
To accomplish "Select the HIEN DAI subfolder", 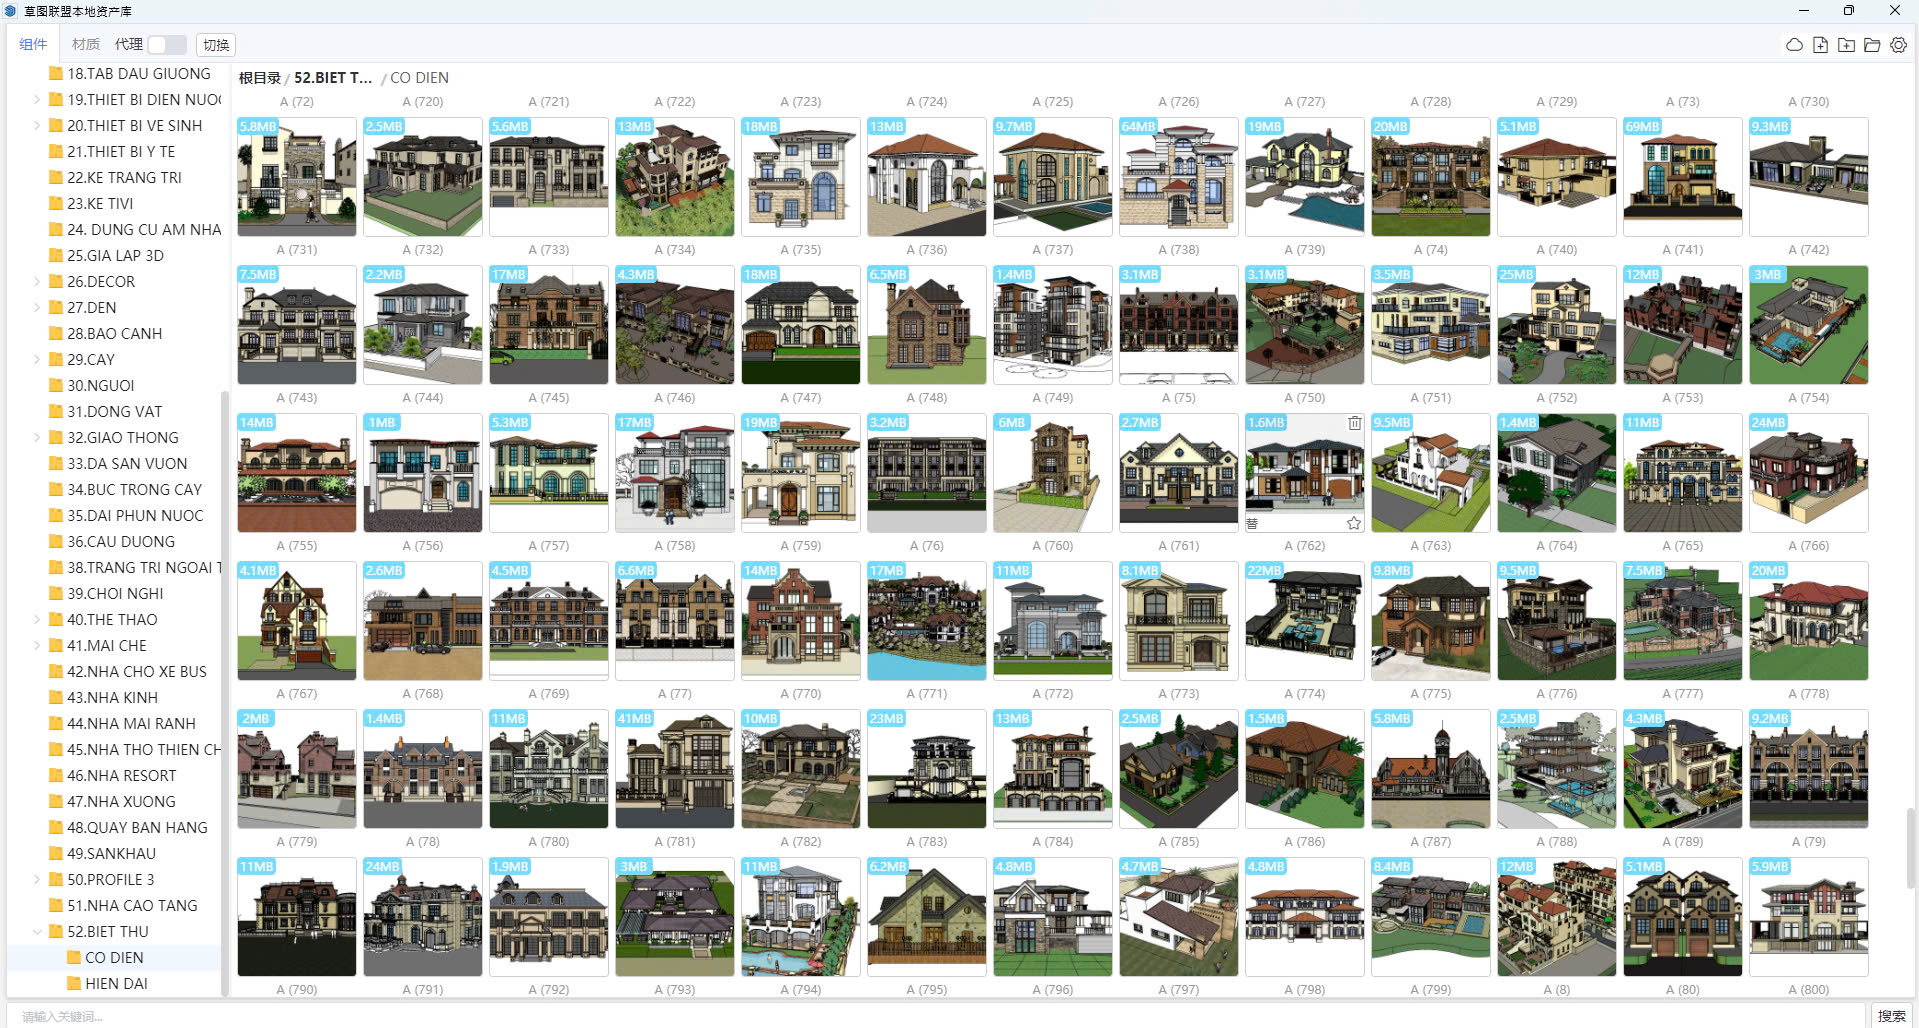I will (116, 983).
